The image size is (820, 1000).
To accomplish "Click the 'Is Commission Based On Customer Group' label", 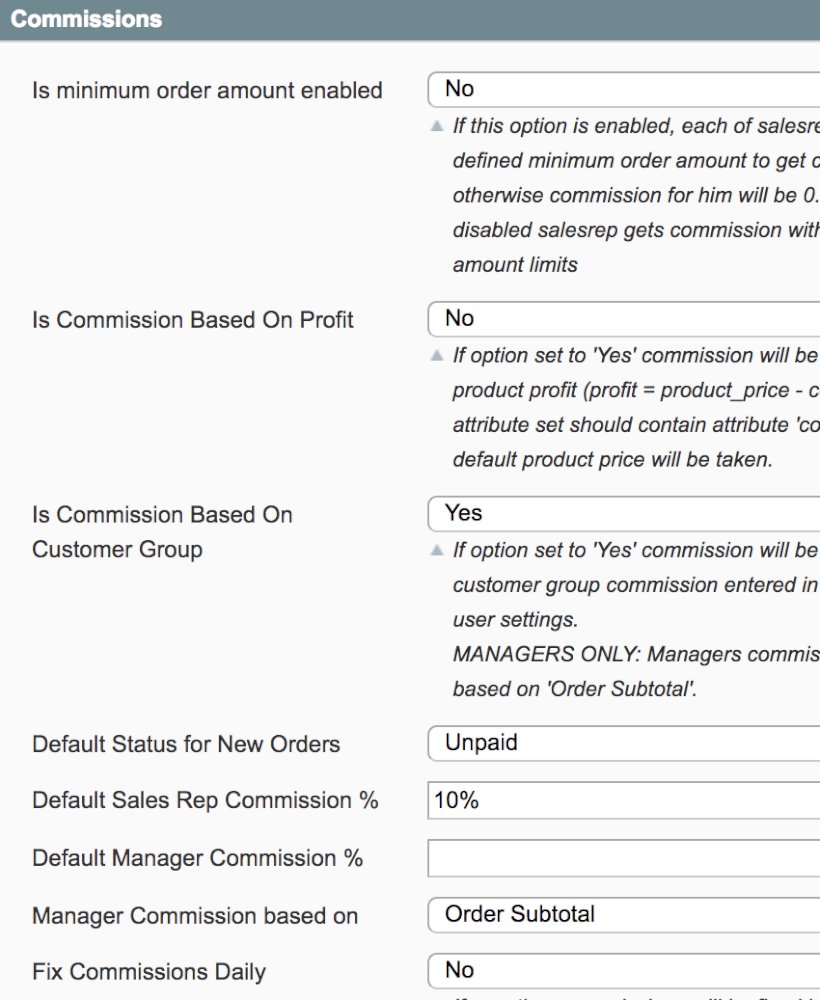I will [x=162, y=532].
